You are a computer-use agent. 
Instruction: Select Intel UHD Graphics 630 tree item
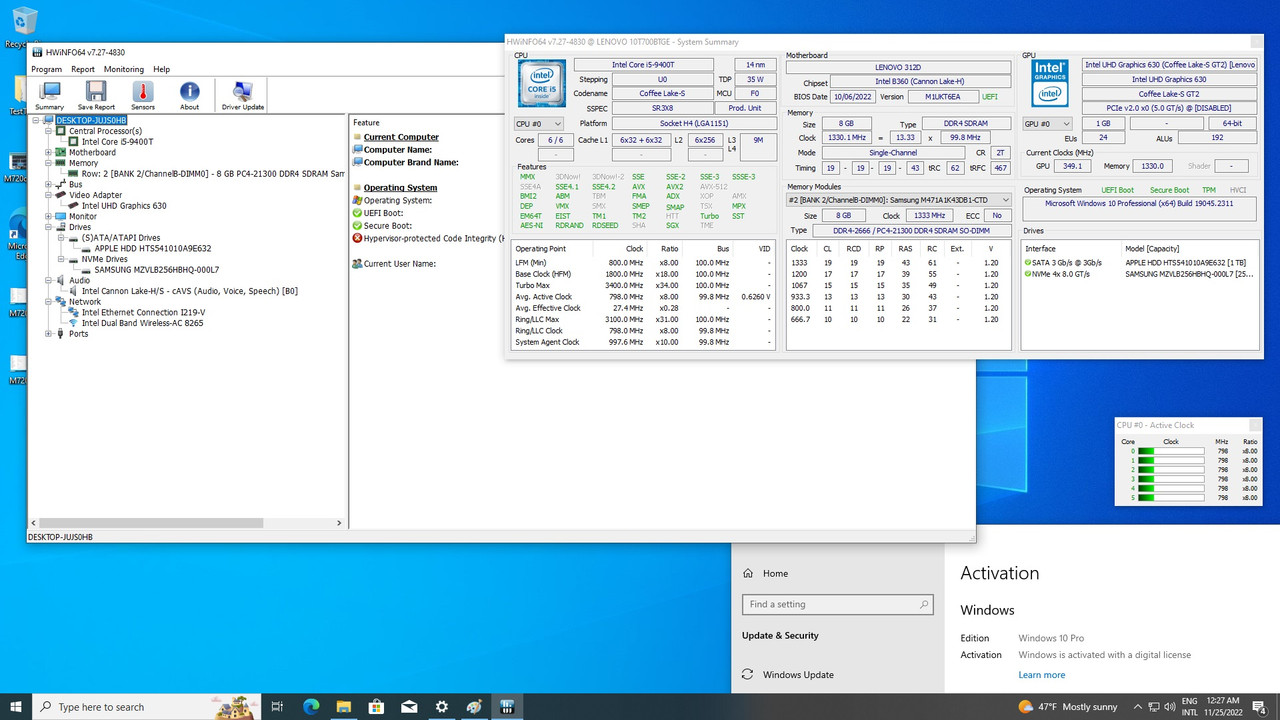(x=124, y=206)
